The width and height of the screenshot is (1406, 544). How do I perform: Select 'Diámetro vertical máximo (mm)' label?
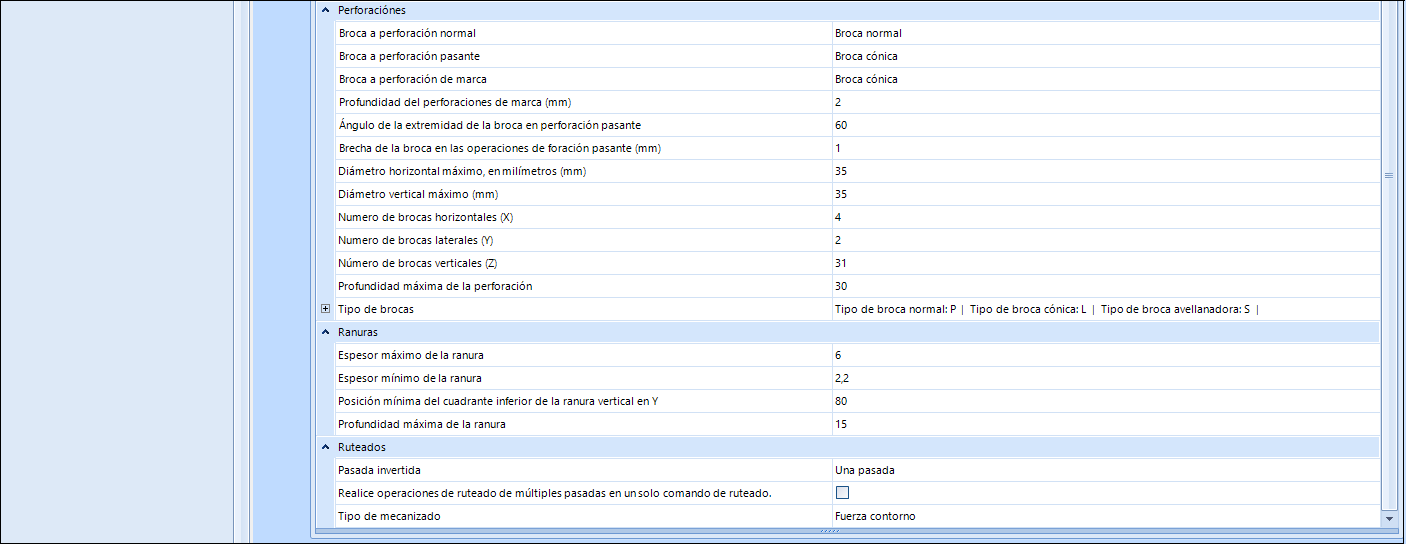coord(419,194)
